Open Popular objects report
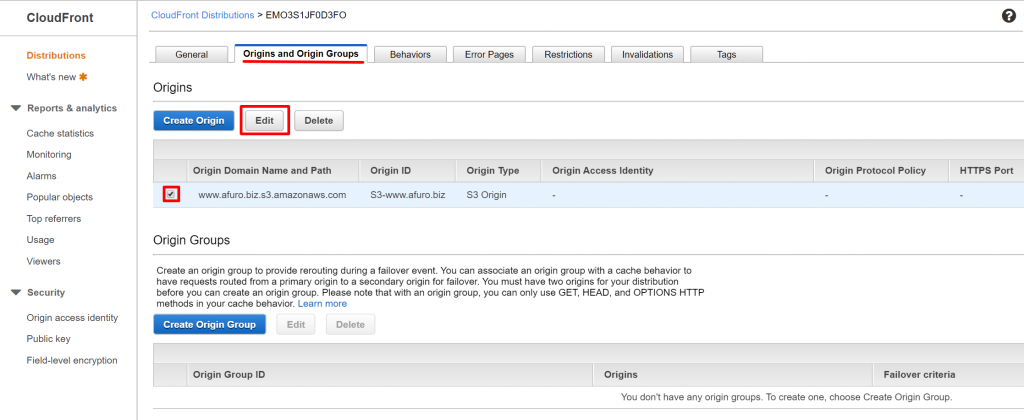 (x=59, y=197)
